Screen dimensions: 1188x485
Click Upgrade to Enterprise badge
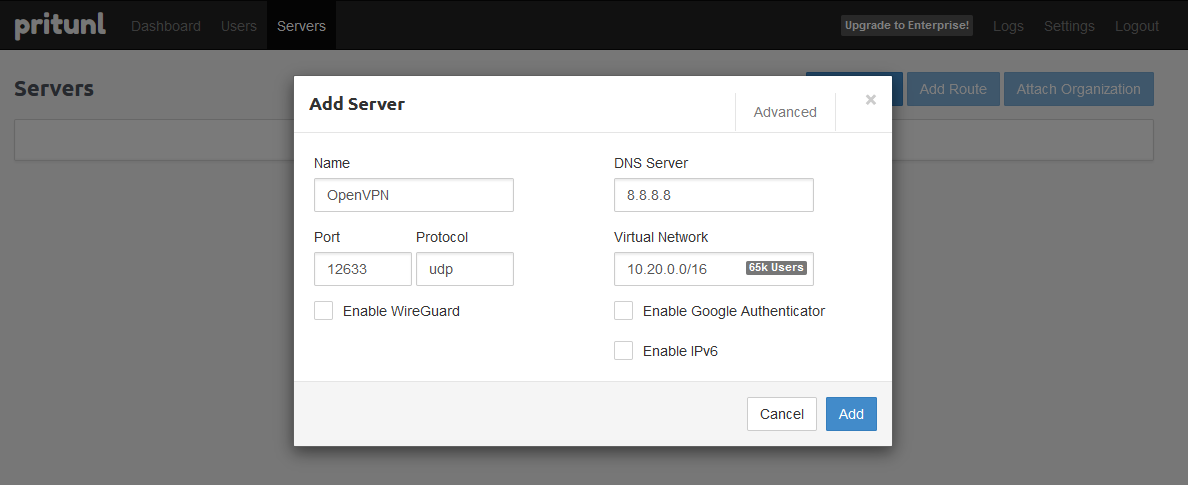tap(907, 25)
